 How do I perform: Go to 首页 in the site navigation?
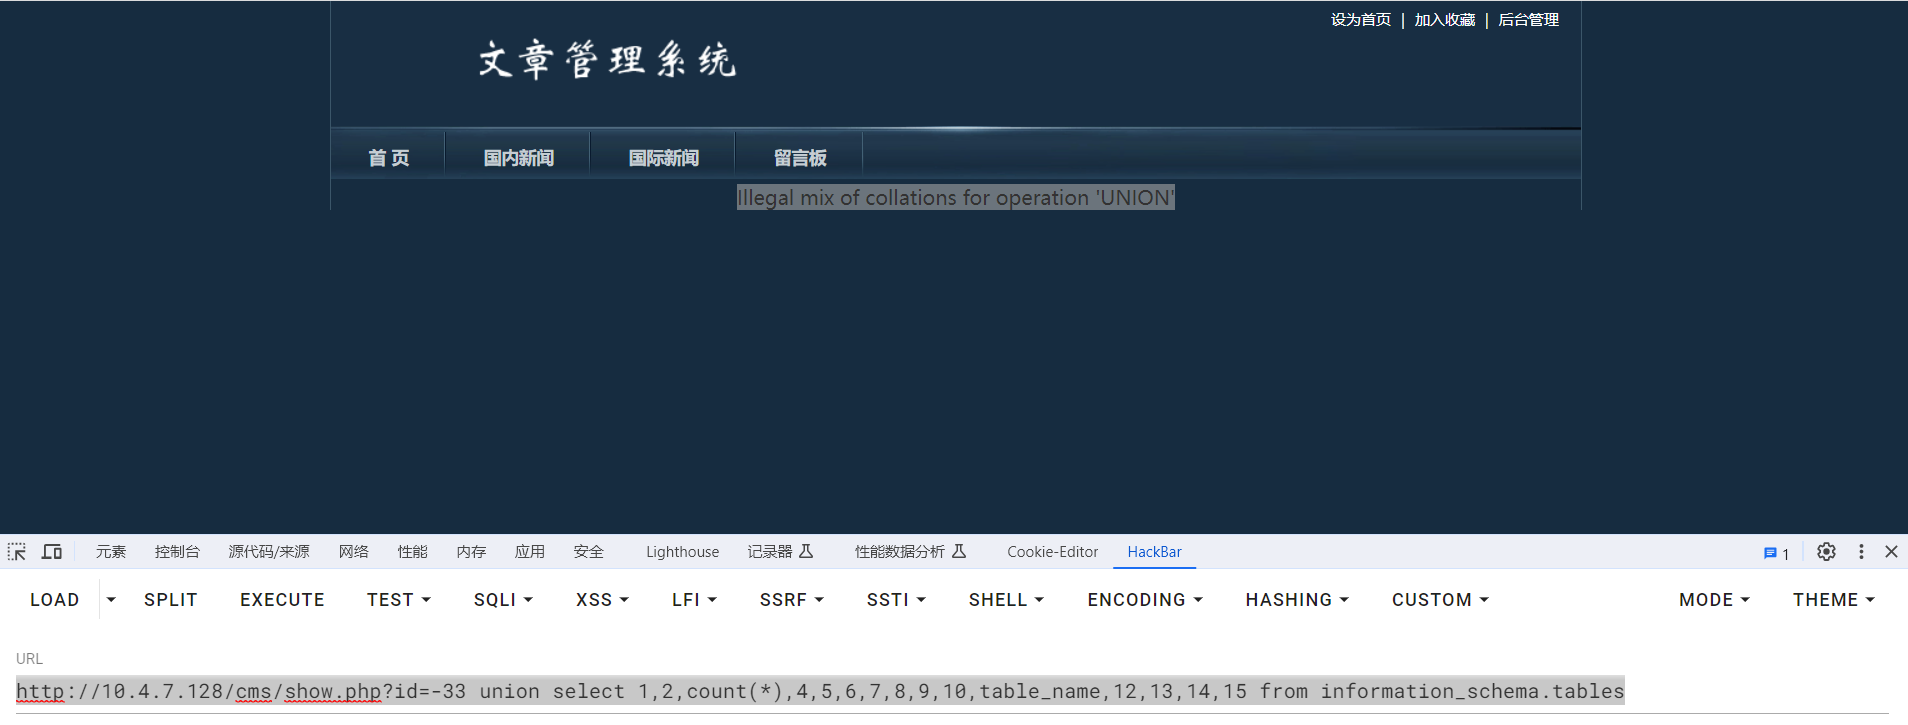(x=388, y=158)
